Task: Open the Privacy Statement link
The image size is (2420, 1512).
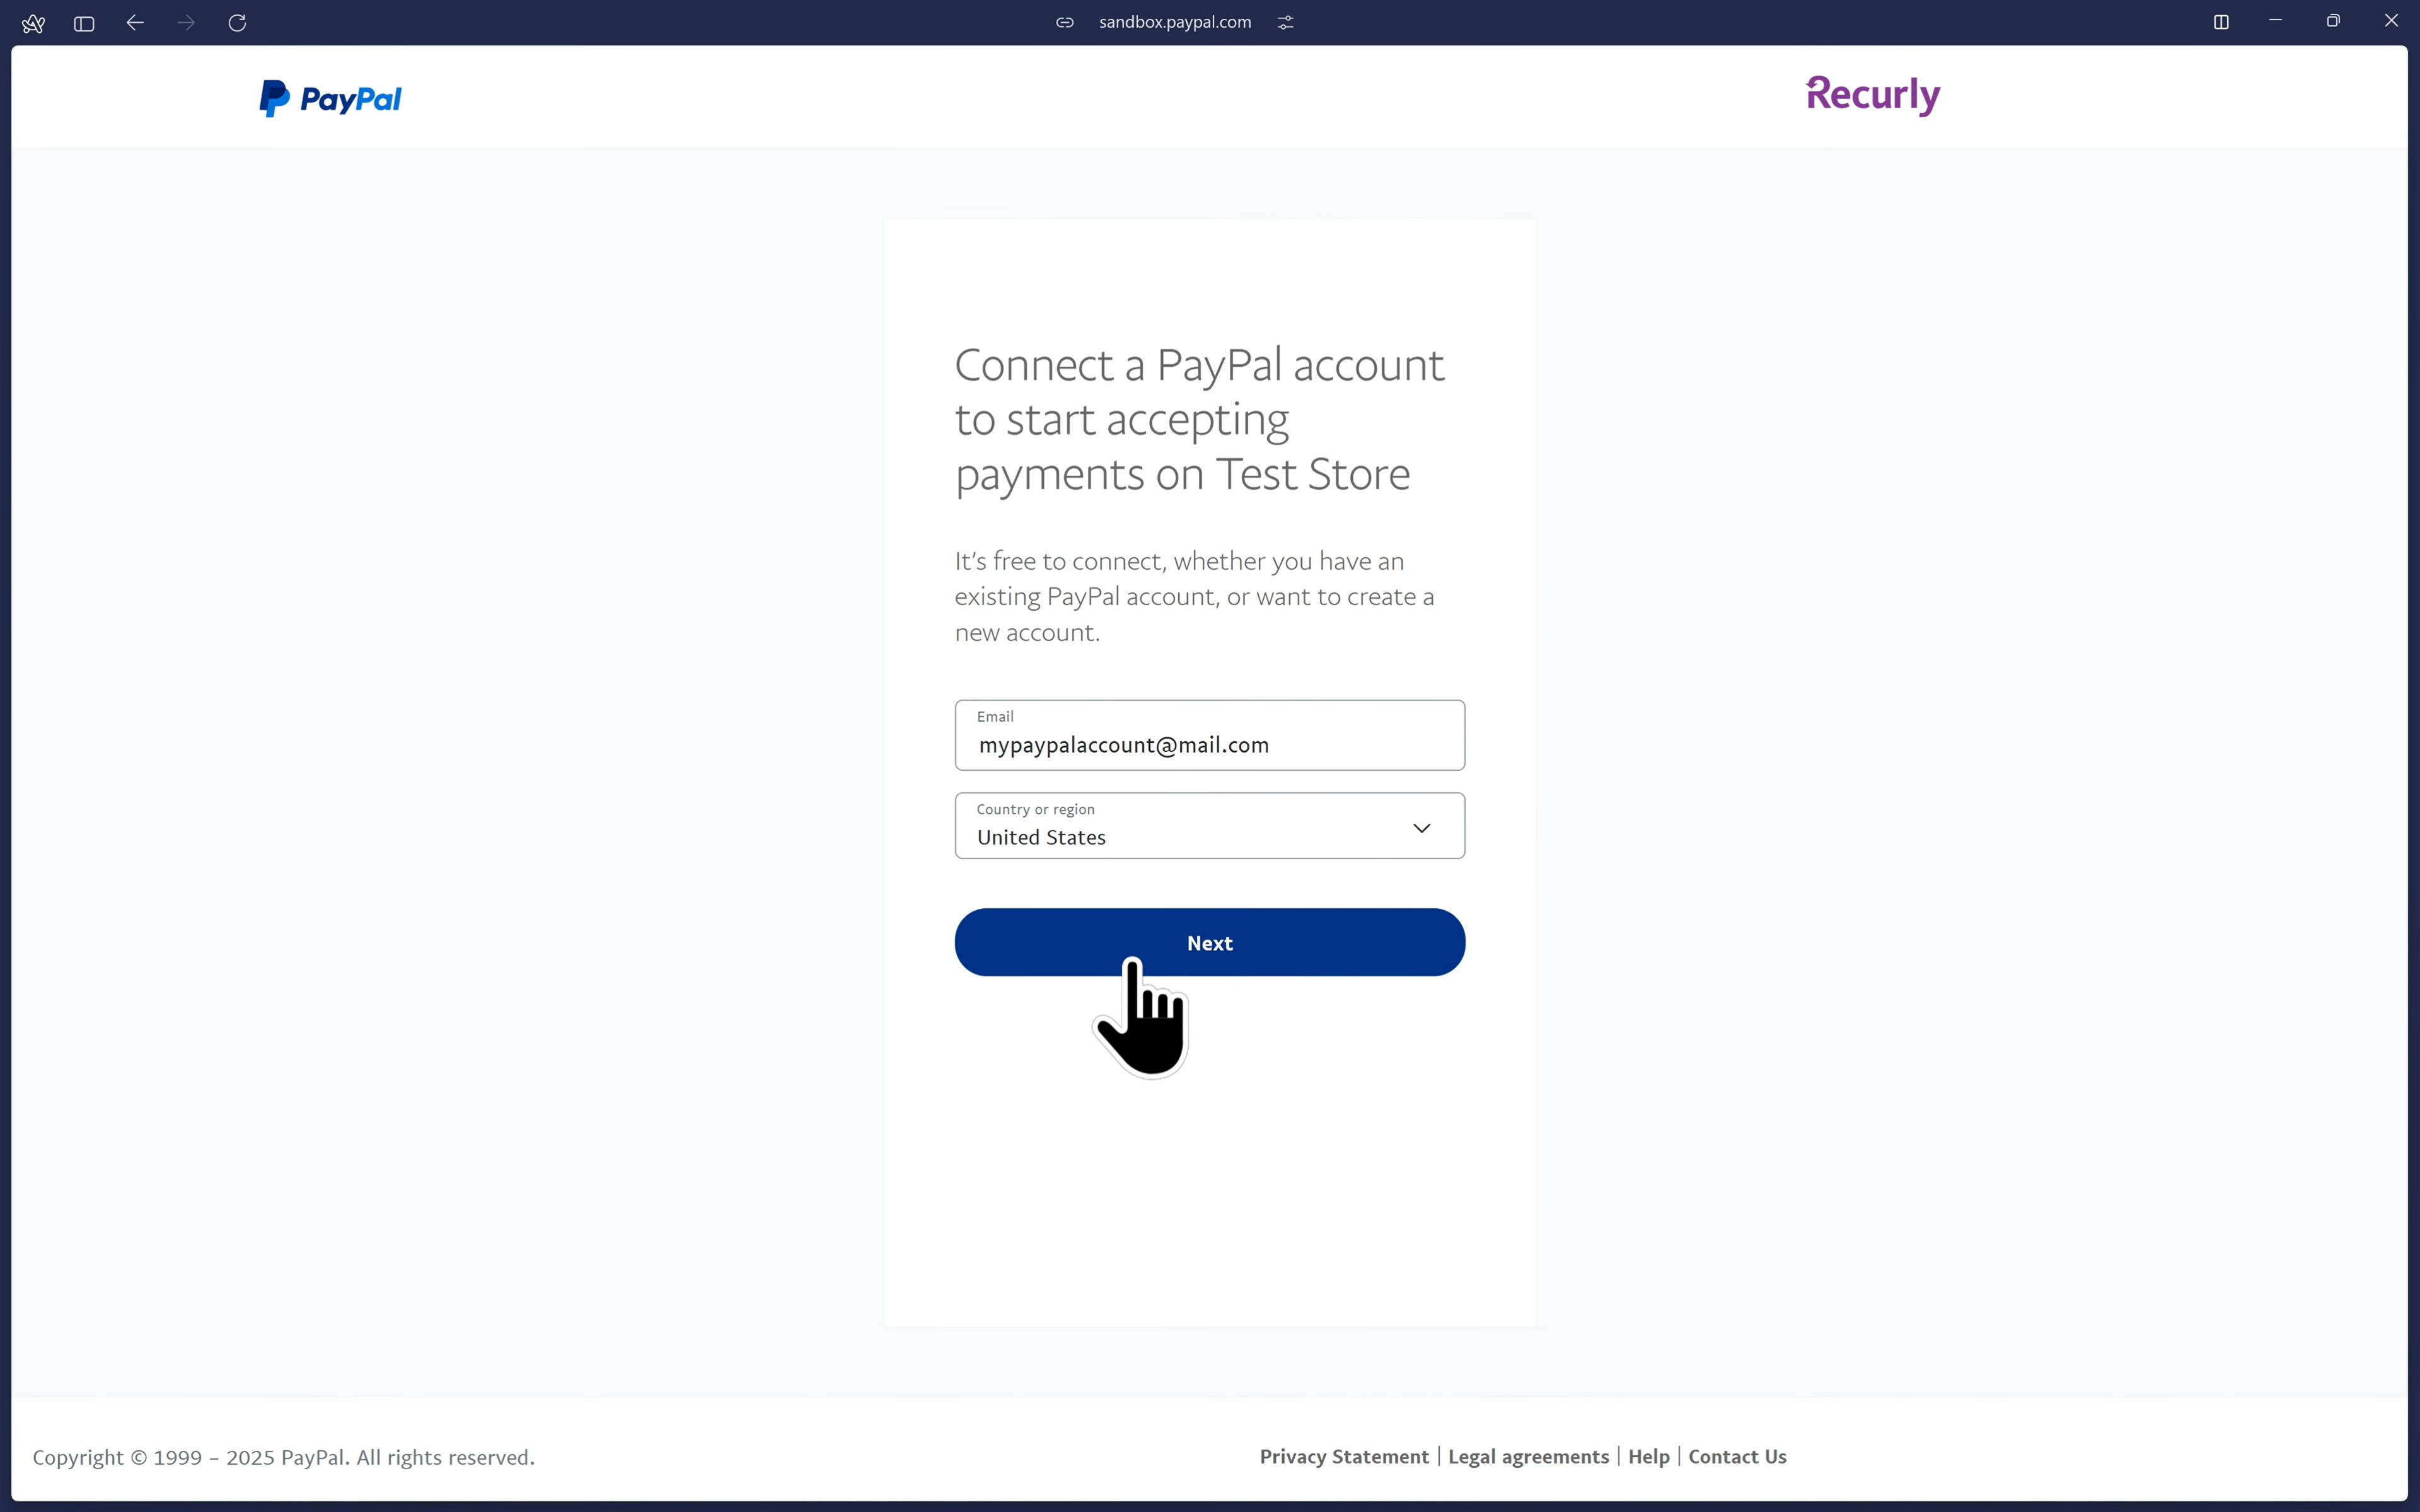Action: point(1344,1457)
